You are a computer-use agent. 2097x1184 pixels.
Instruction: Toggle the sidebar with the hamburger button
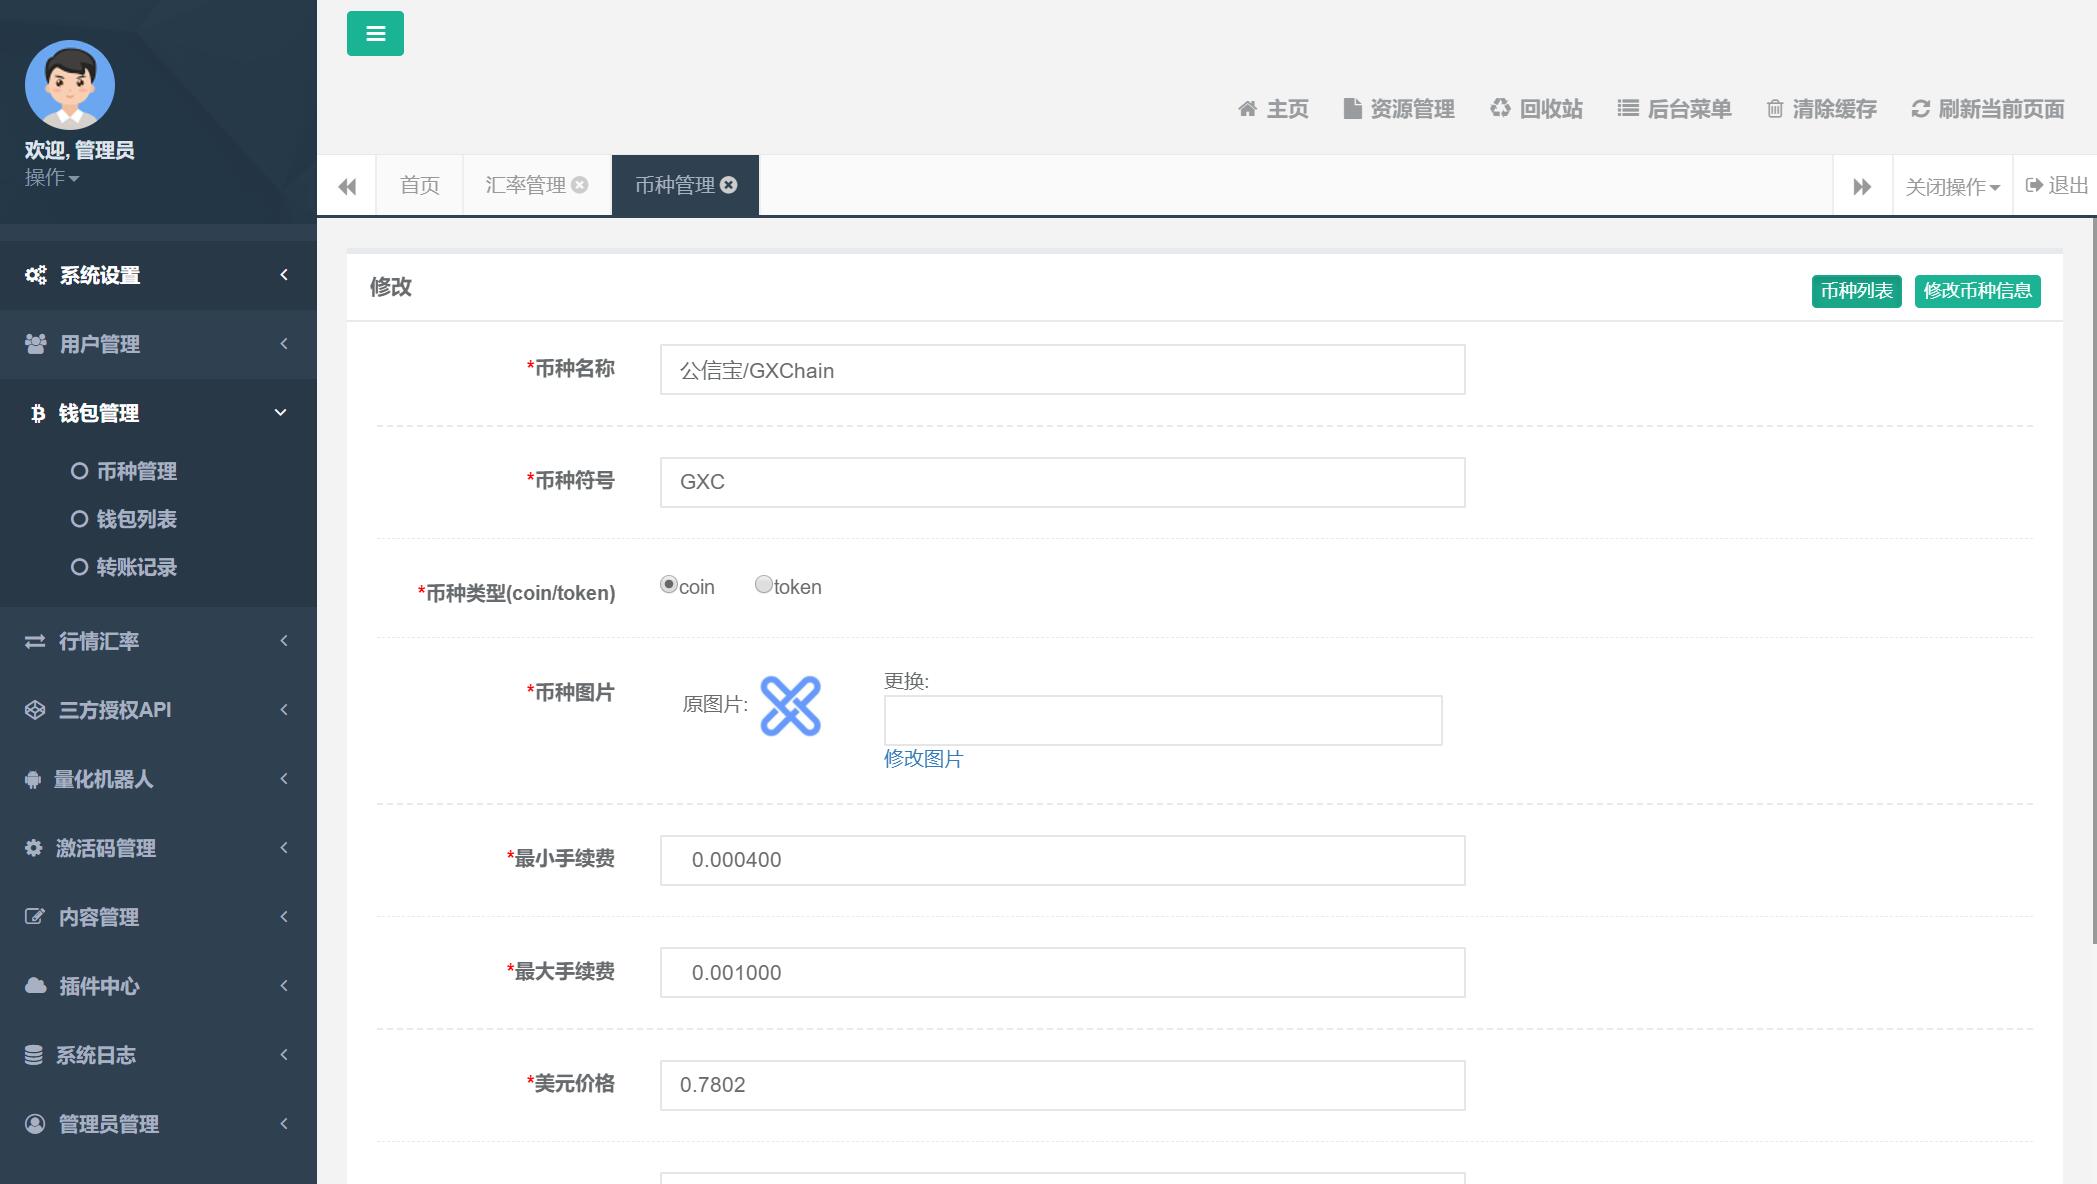(x=375, y=33)
